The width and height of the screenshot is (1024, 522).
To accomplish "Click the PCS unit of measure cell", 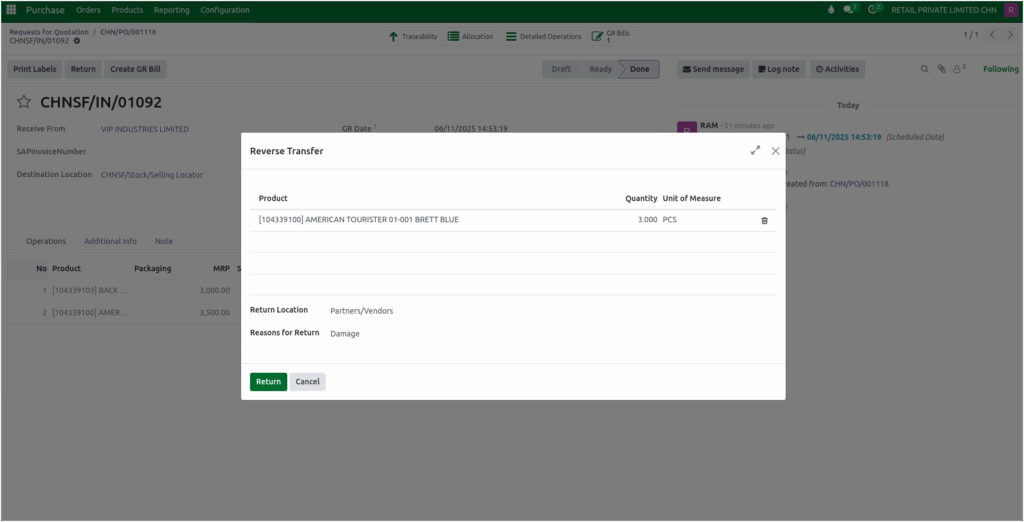I will click(x=669, y=220).
